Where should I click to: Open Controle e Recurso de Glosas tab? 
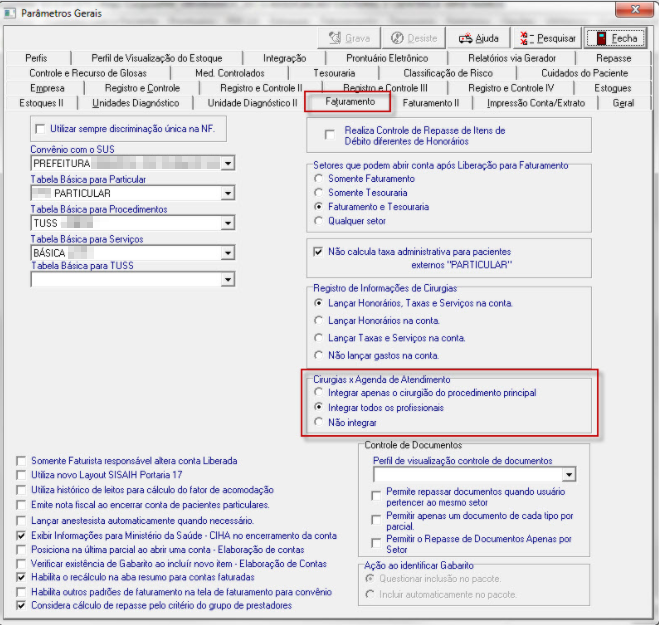coord(88,73)
